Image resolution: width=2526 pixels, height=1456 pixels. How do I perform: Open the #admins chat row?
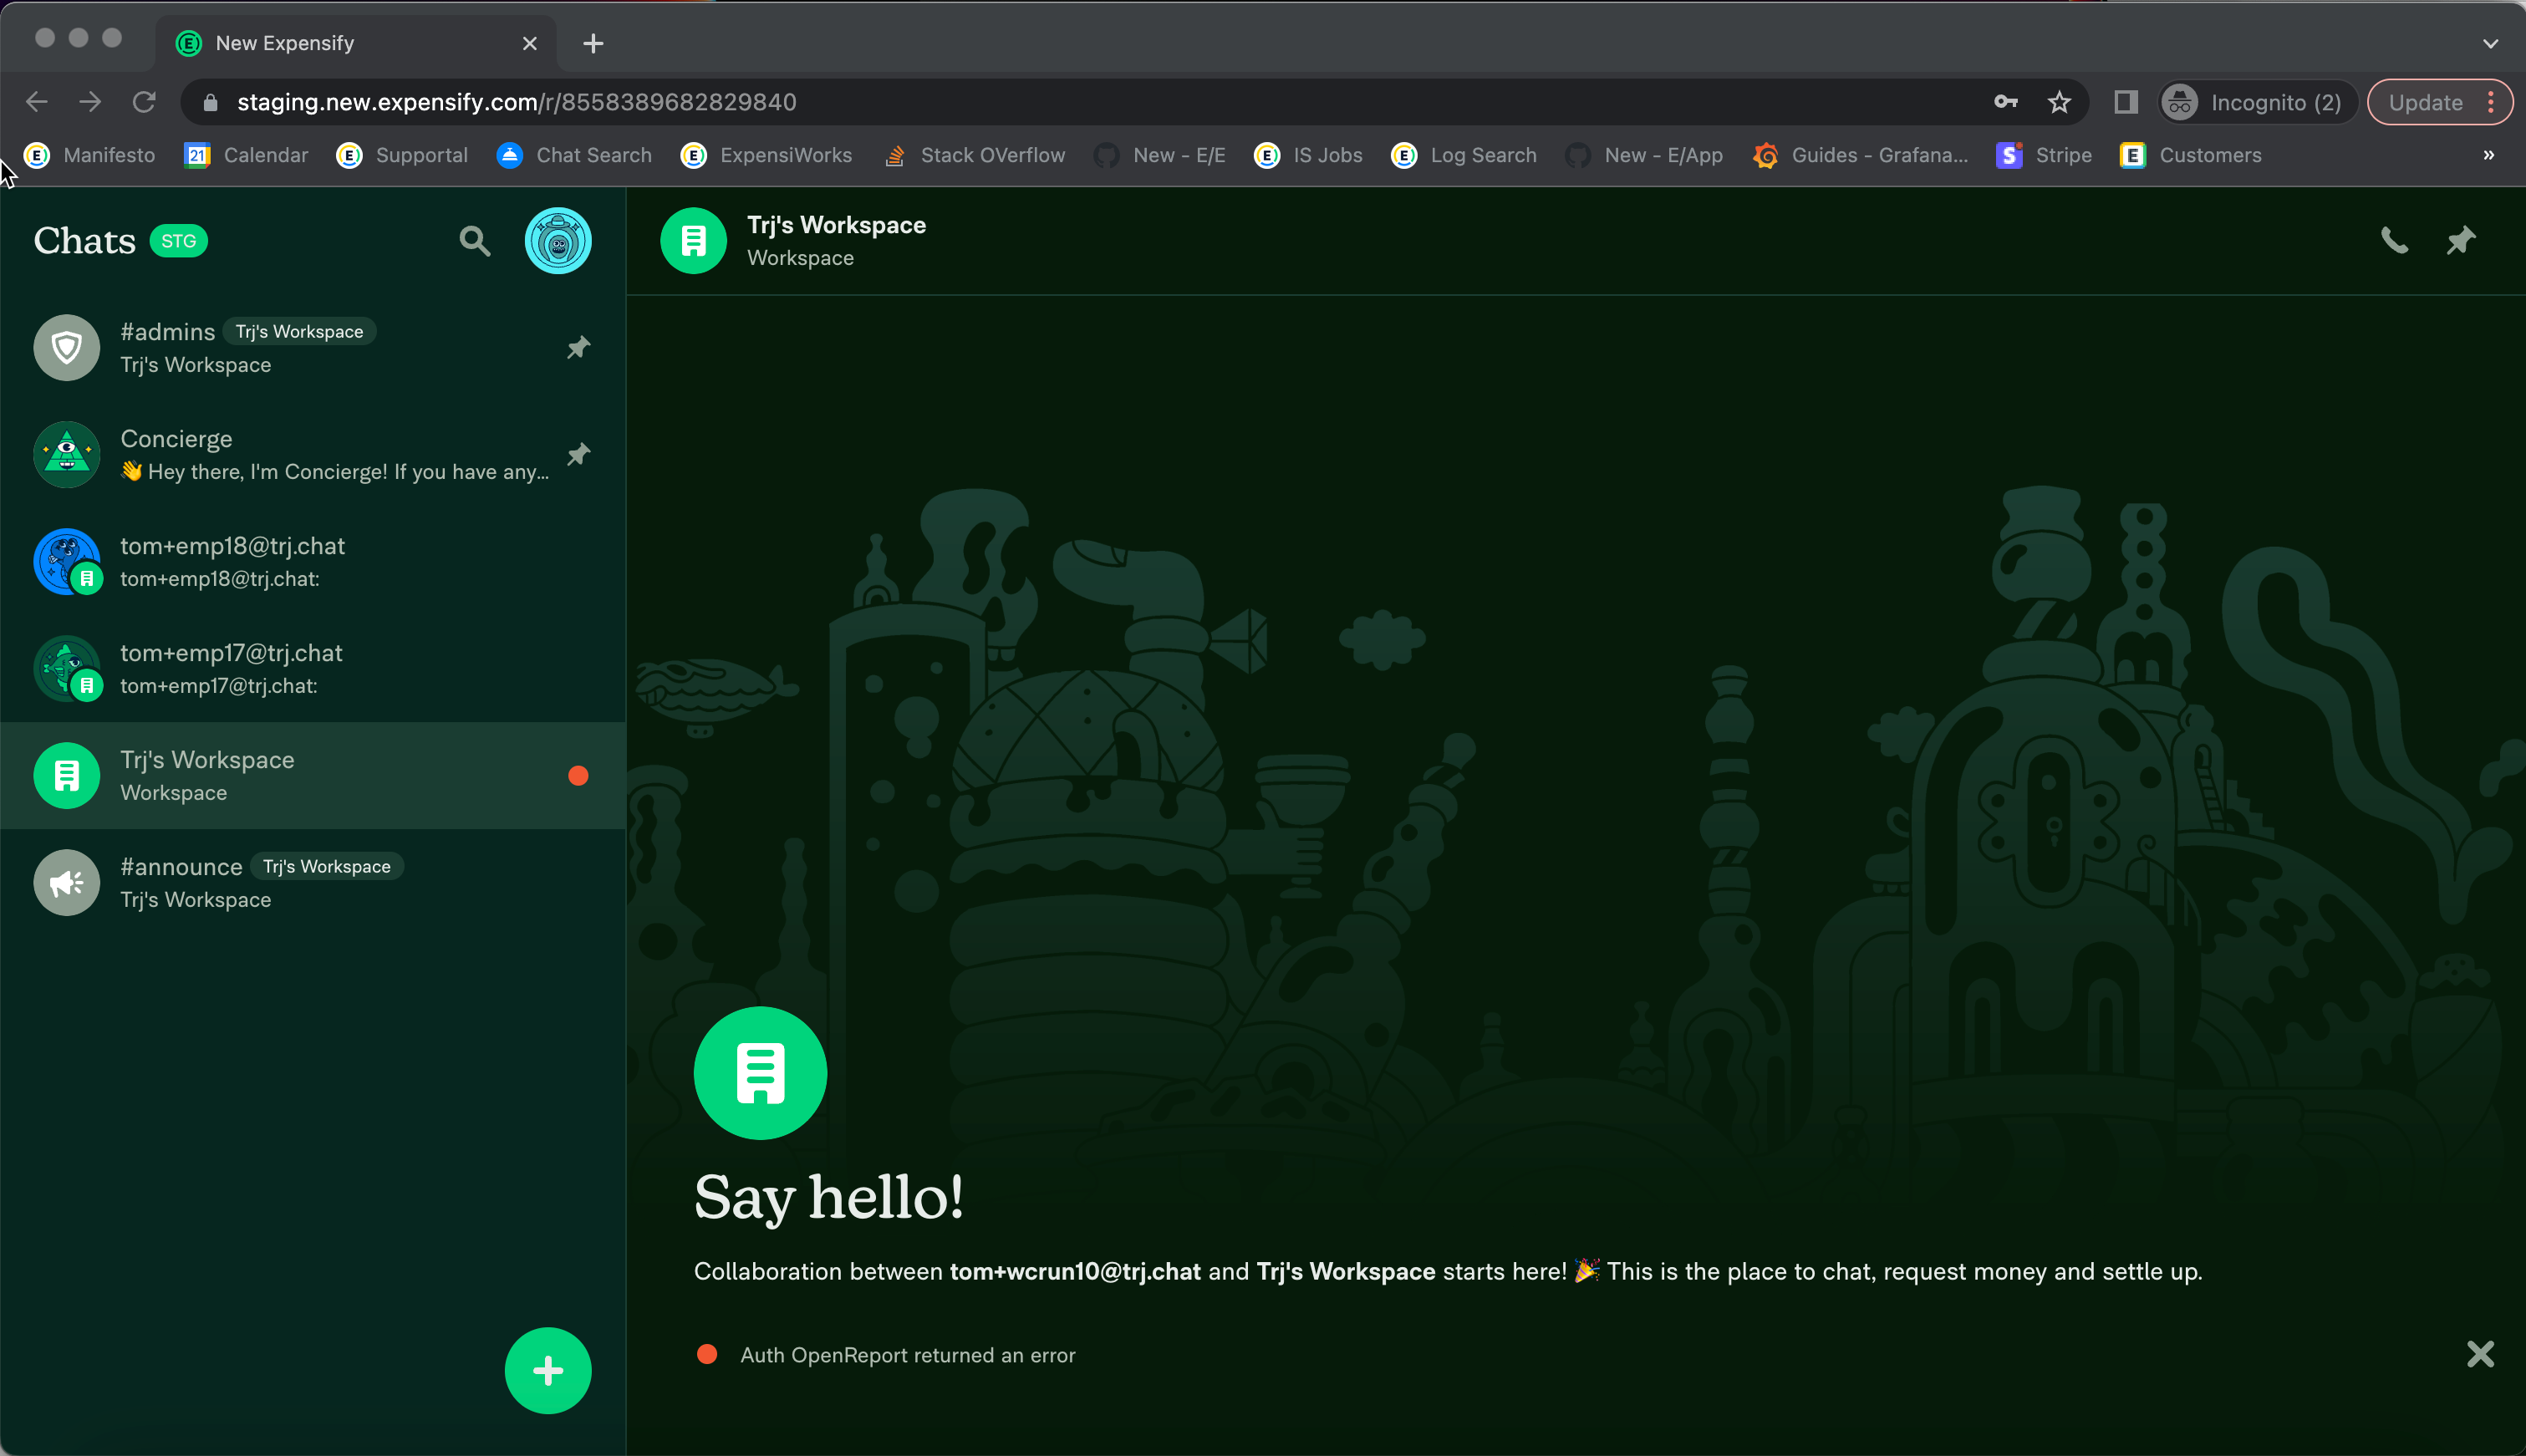[313, 348]
